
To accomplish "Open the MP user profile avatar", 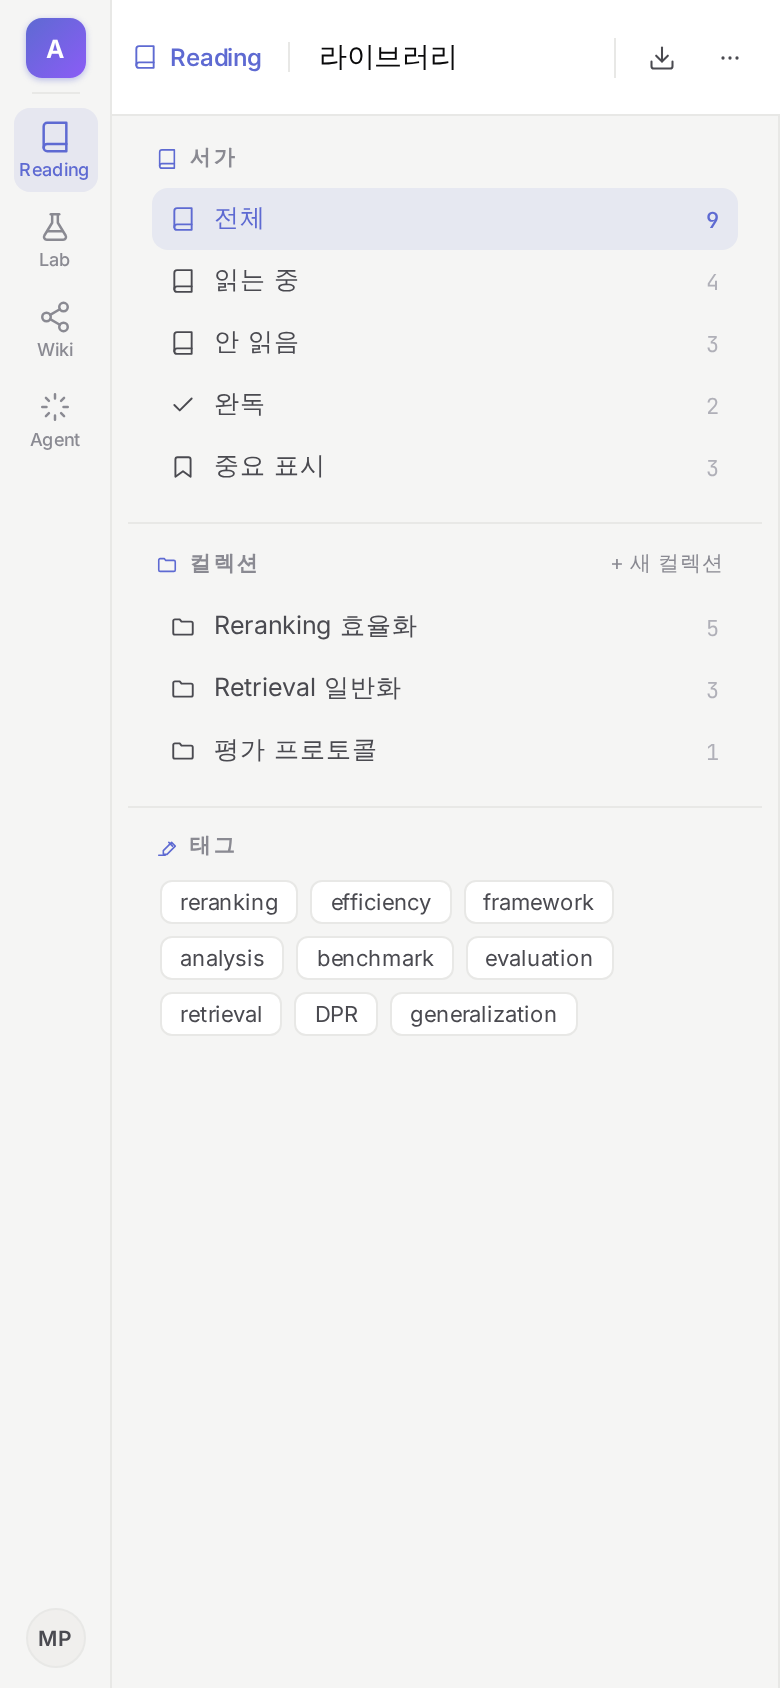I will [x=55, y=1638].
